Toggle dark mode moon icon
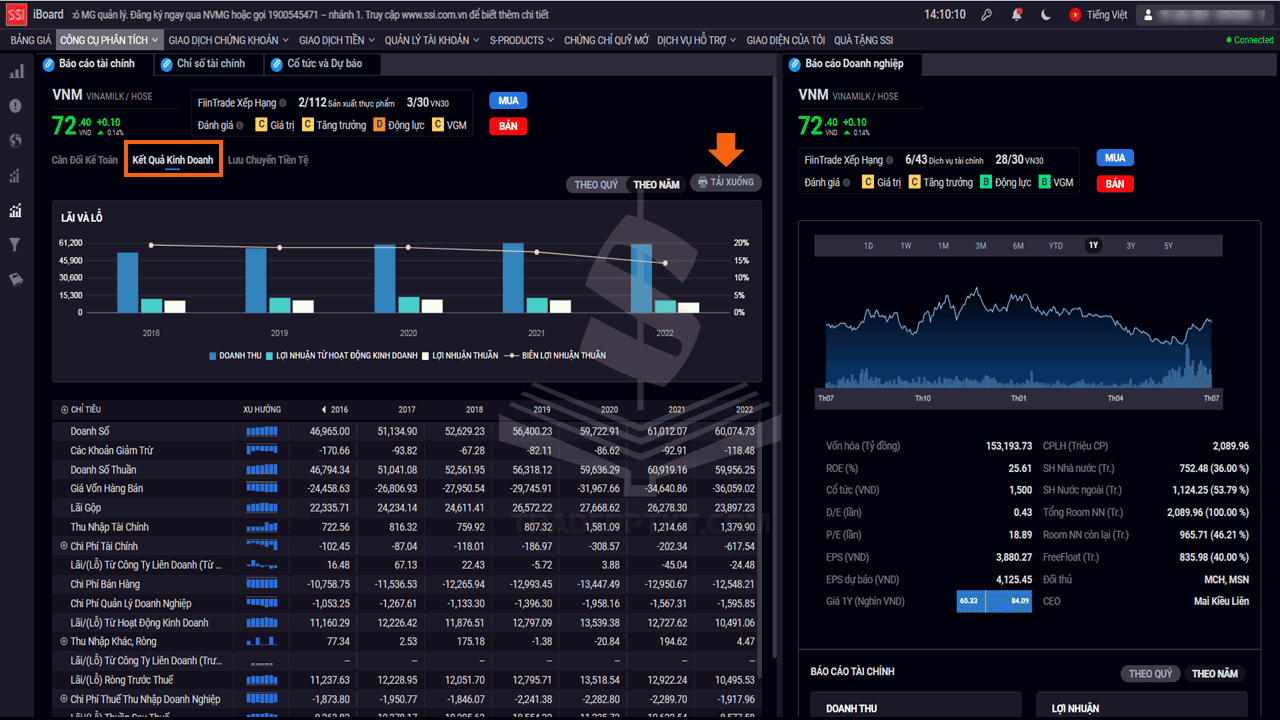Viewport: 1280px width, 720px height. coord(1046,15)
